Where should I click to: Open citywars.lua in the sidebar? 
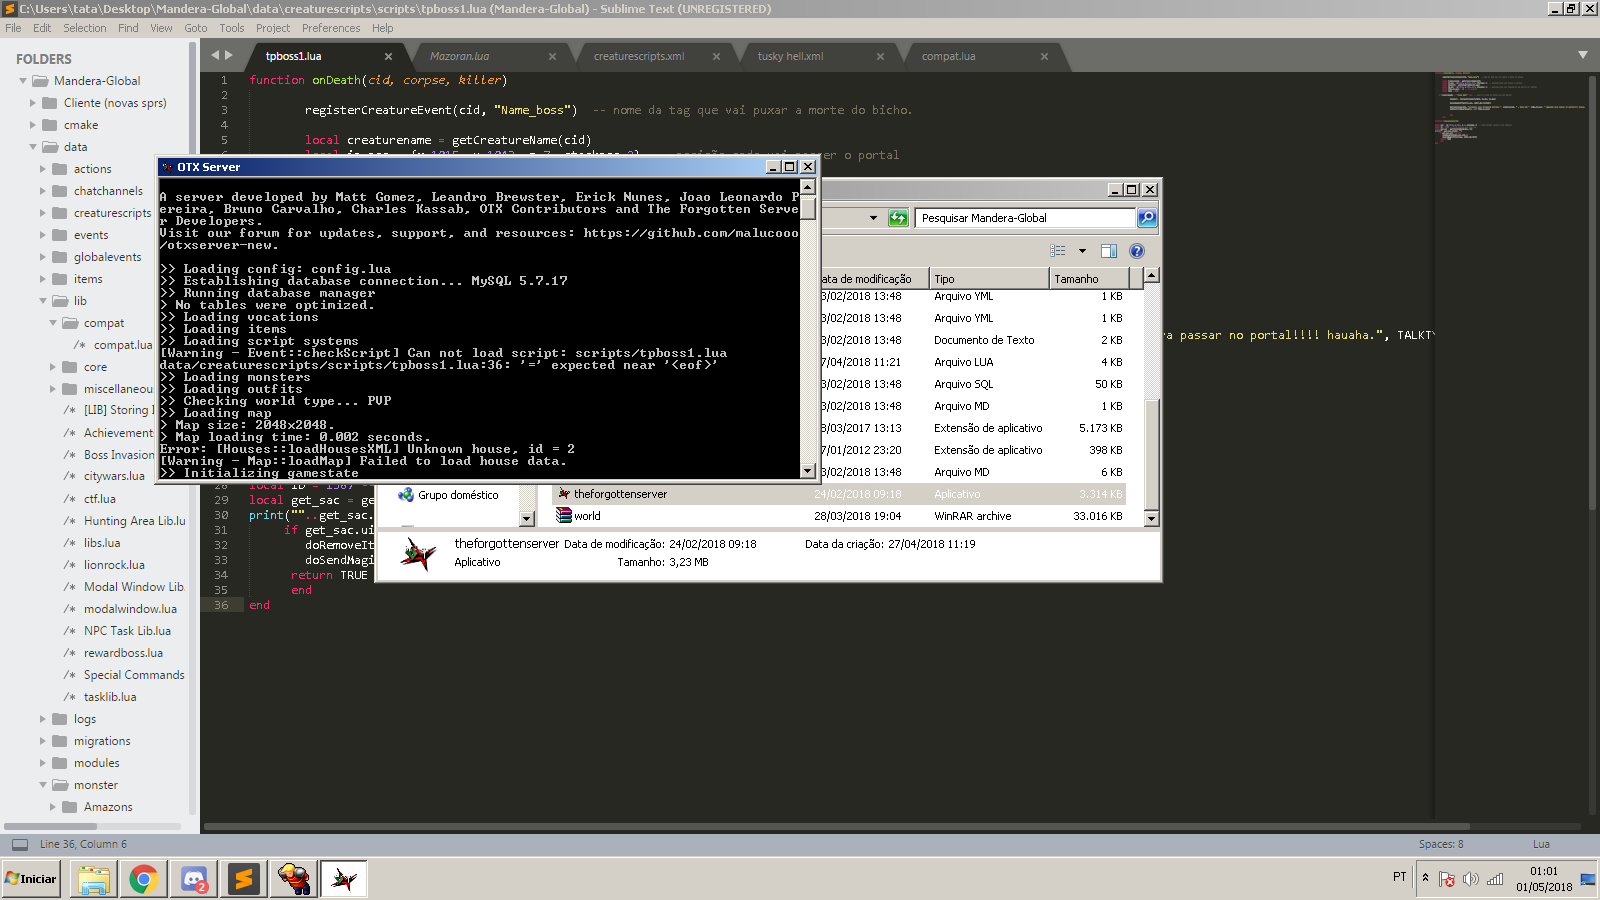114,476
